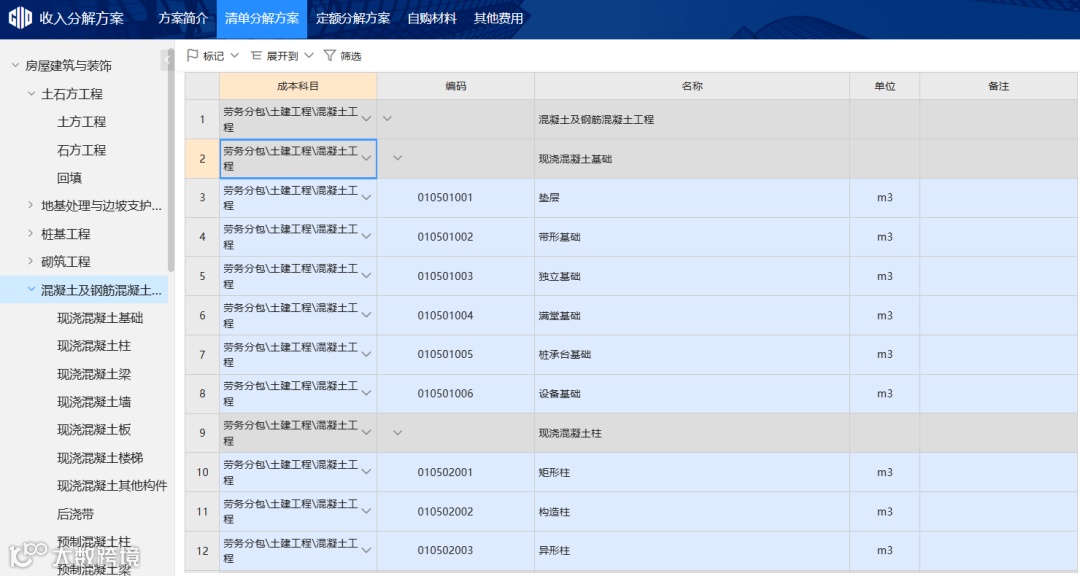The image size is (1080, 576).
Task: Click the 筛选 filter funnel icon
Action: (330, 55)
